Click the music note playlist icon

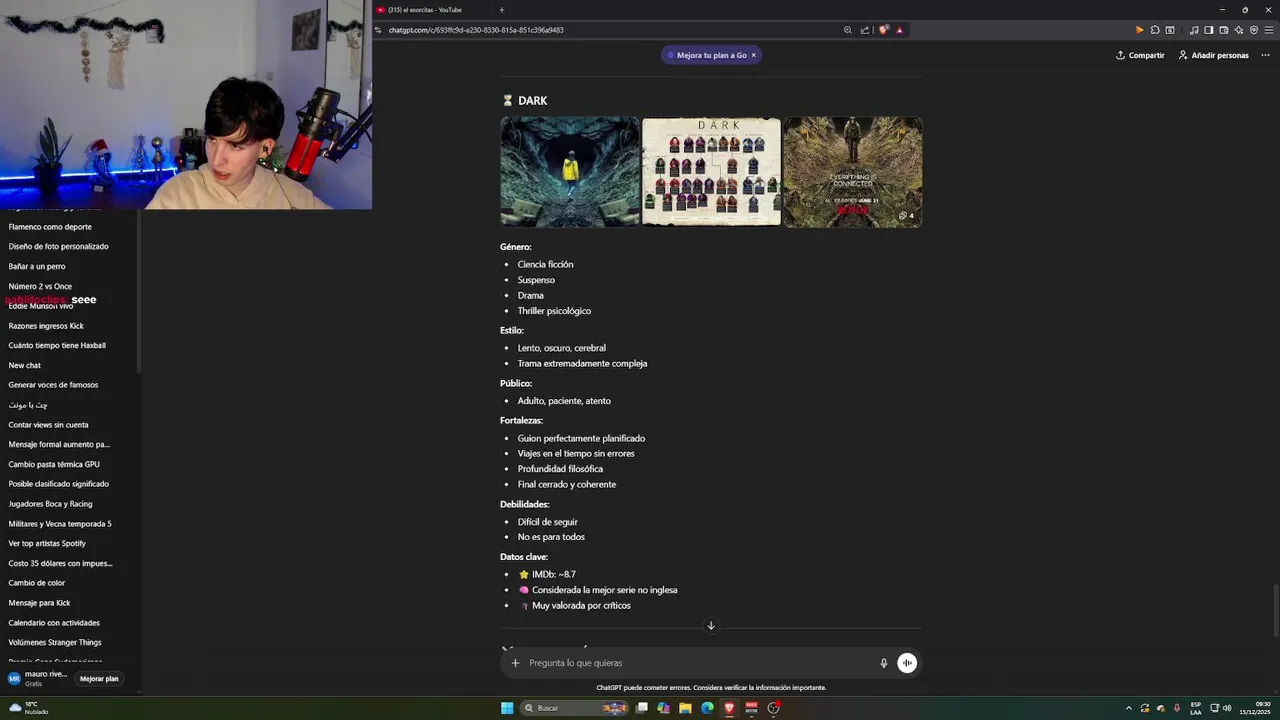[1194, 30]
